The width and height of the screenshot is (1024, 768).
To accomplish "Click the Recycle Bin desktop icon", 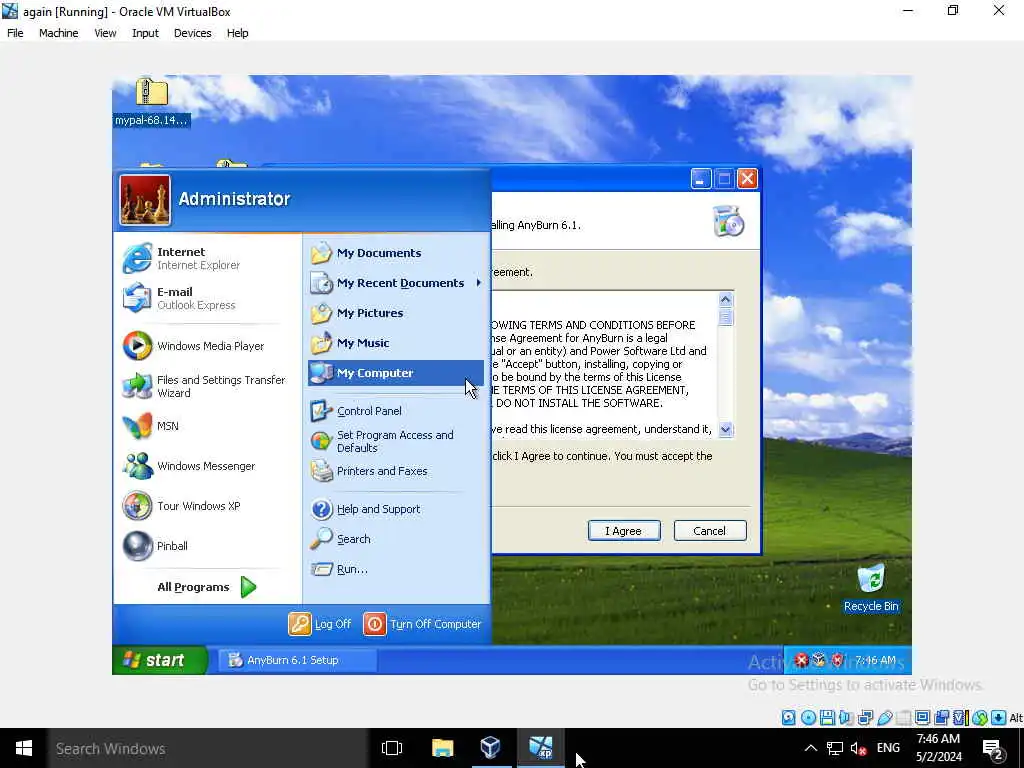I will coord(871,587).
